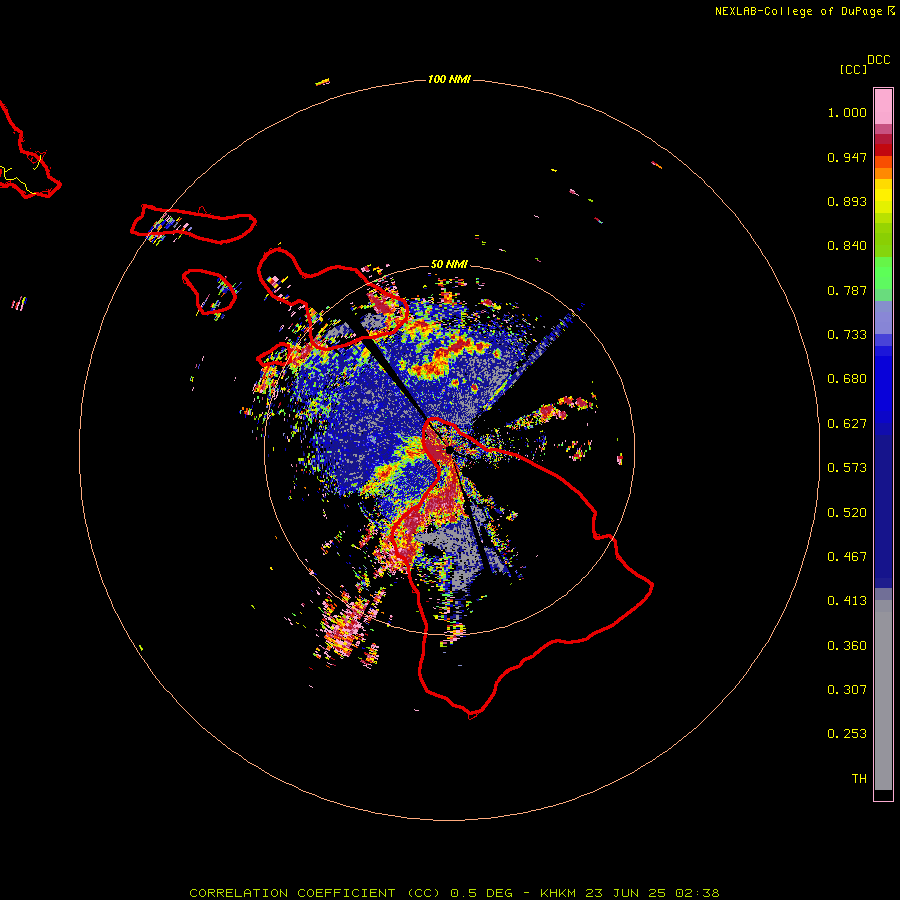The height and width of the screenshot is (900, 900).
Task: Click the 0.520 legend value
Action: [847, 513]
